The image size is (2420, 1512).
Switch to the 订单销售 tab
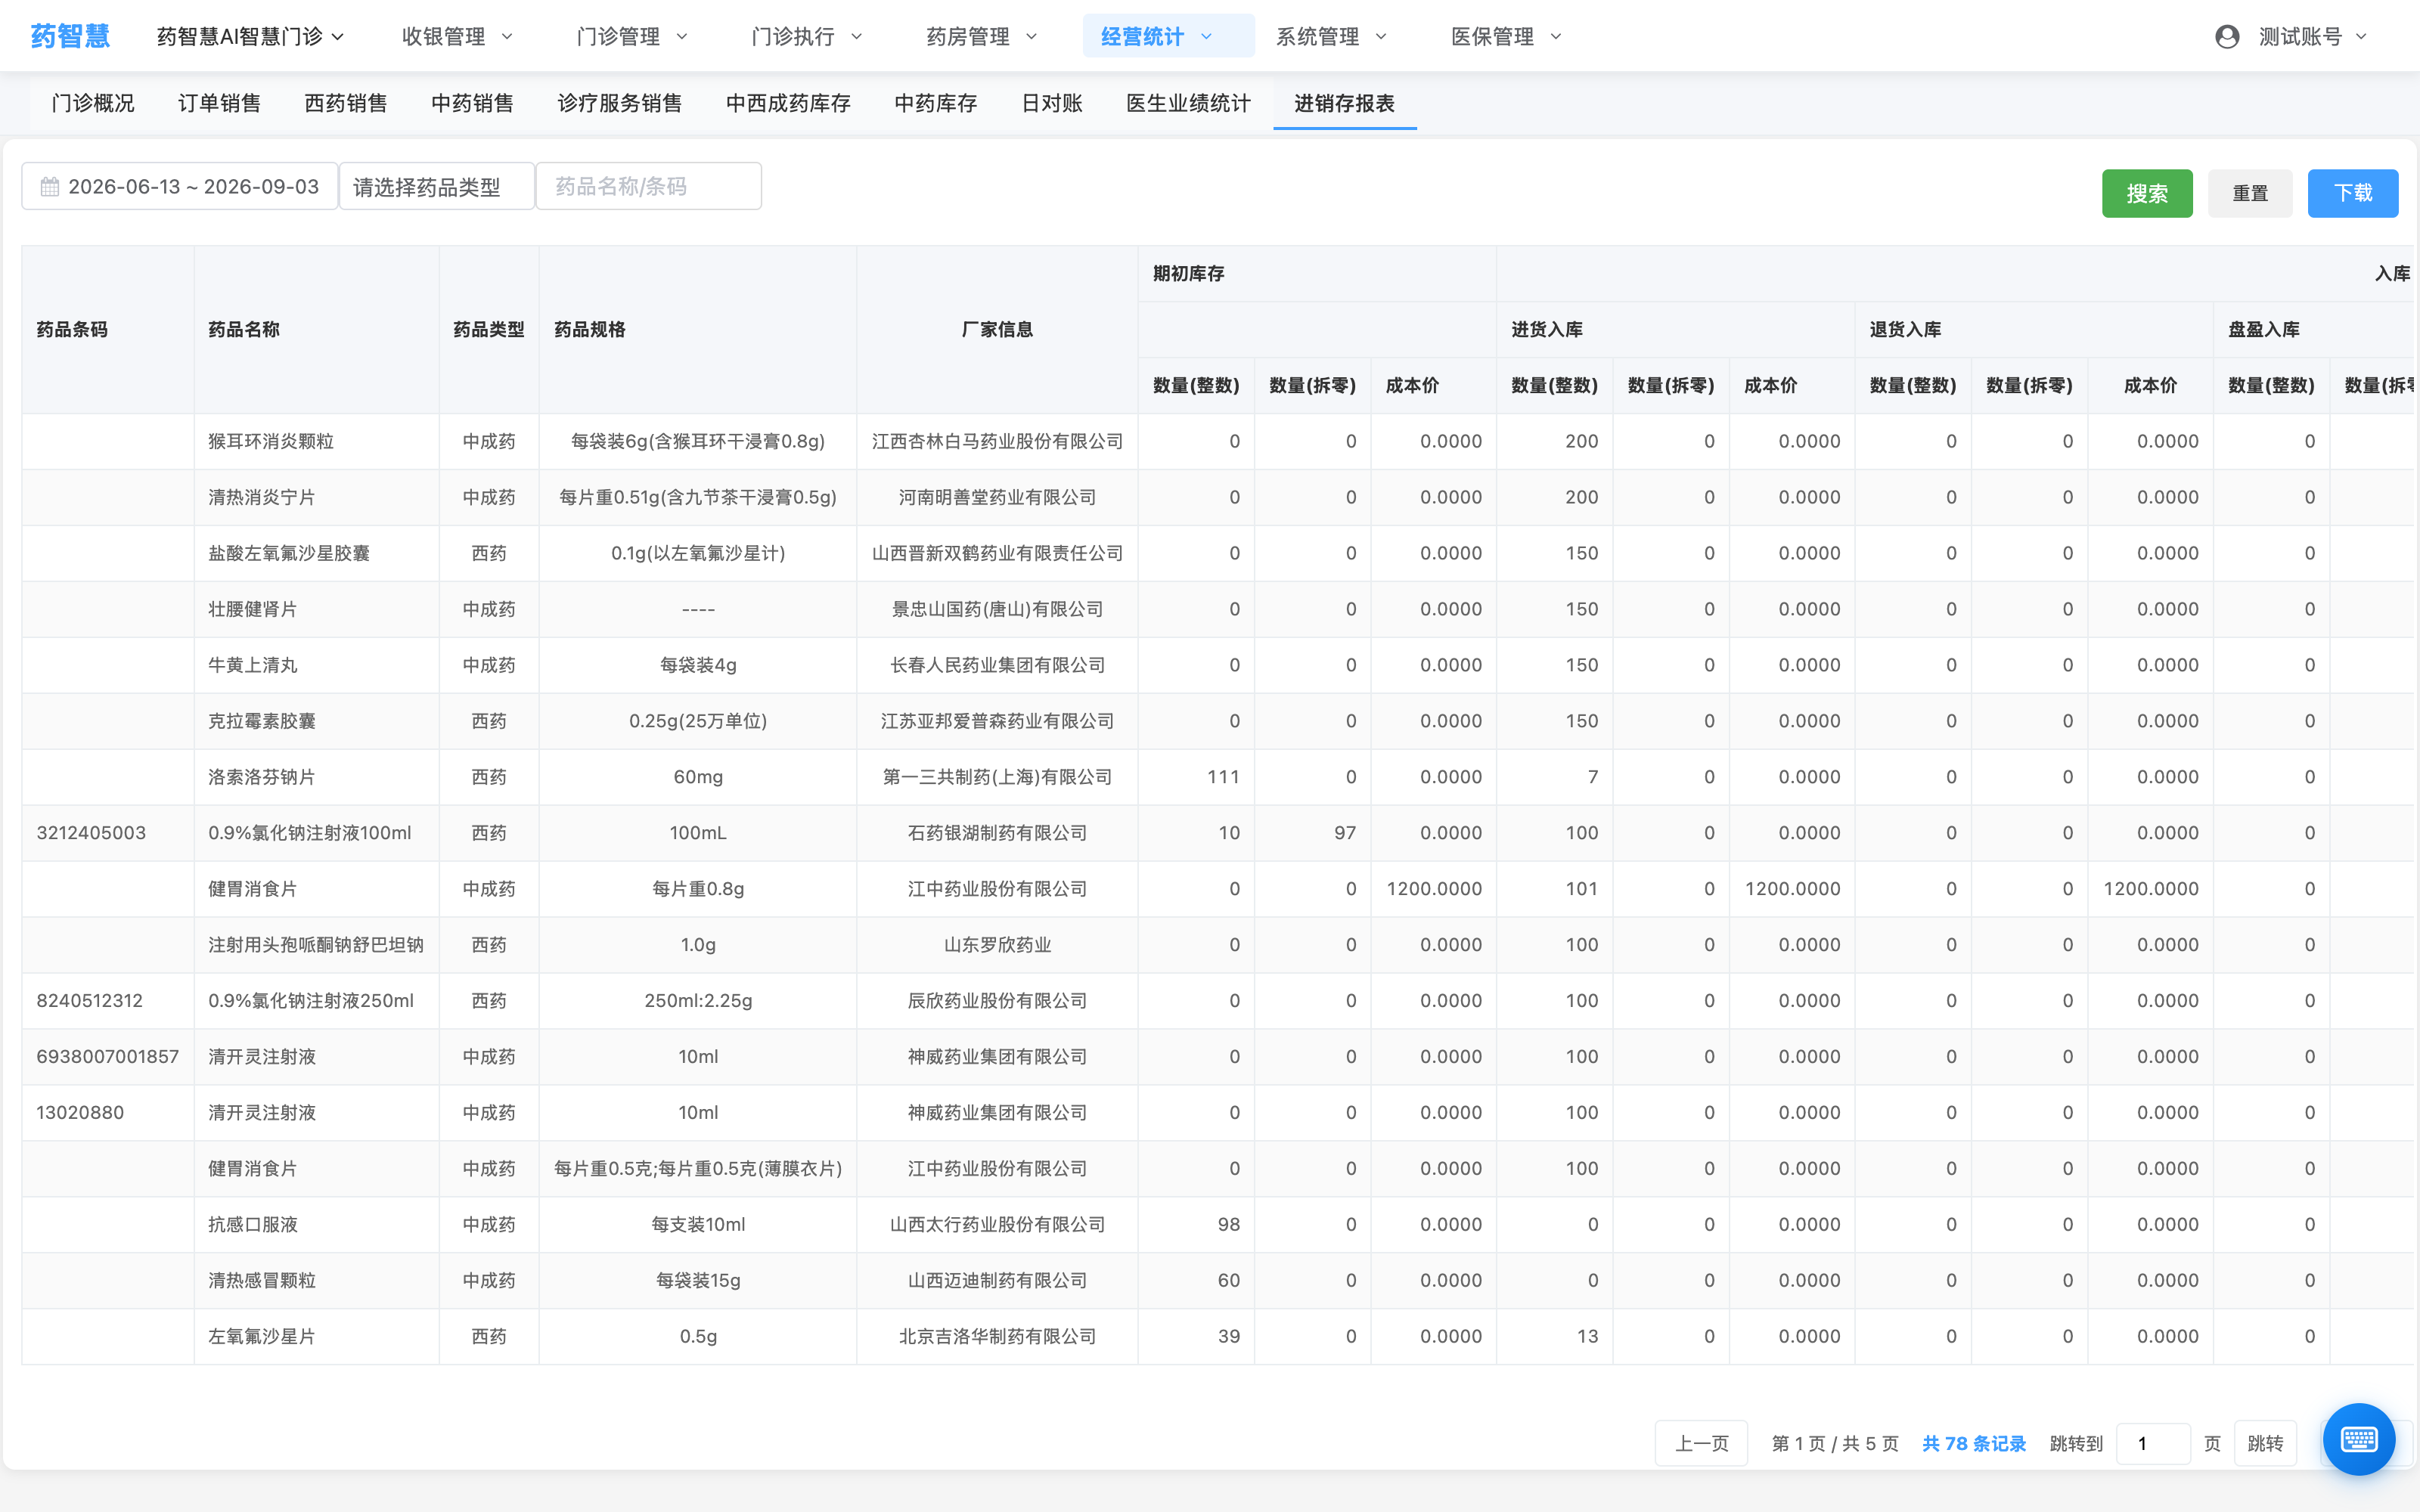tap(219, 103)
